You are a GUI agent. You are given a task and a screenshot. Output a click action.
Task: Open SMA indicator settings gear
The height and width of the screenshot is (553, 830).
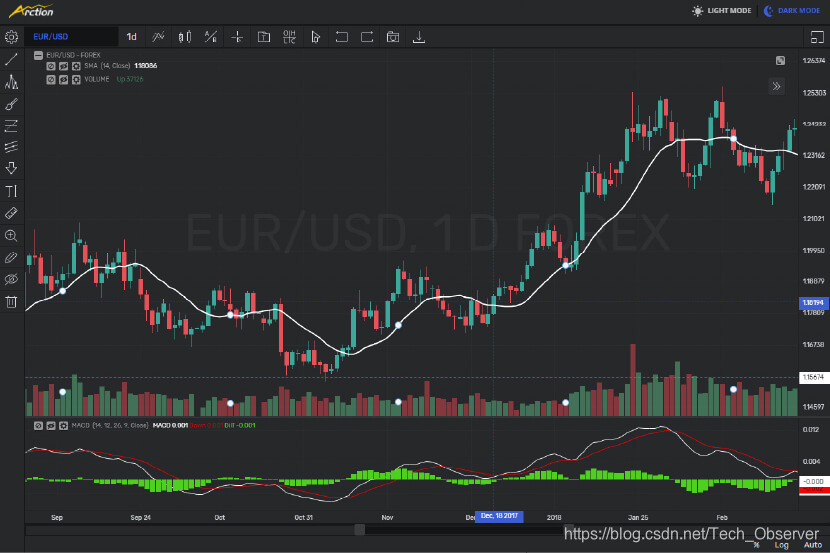[x=76, y=66]
